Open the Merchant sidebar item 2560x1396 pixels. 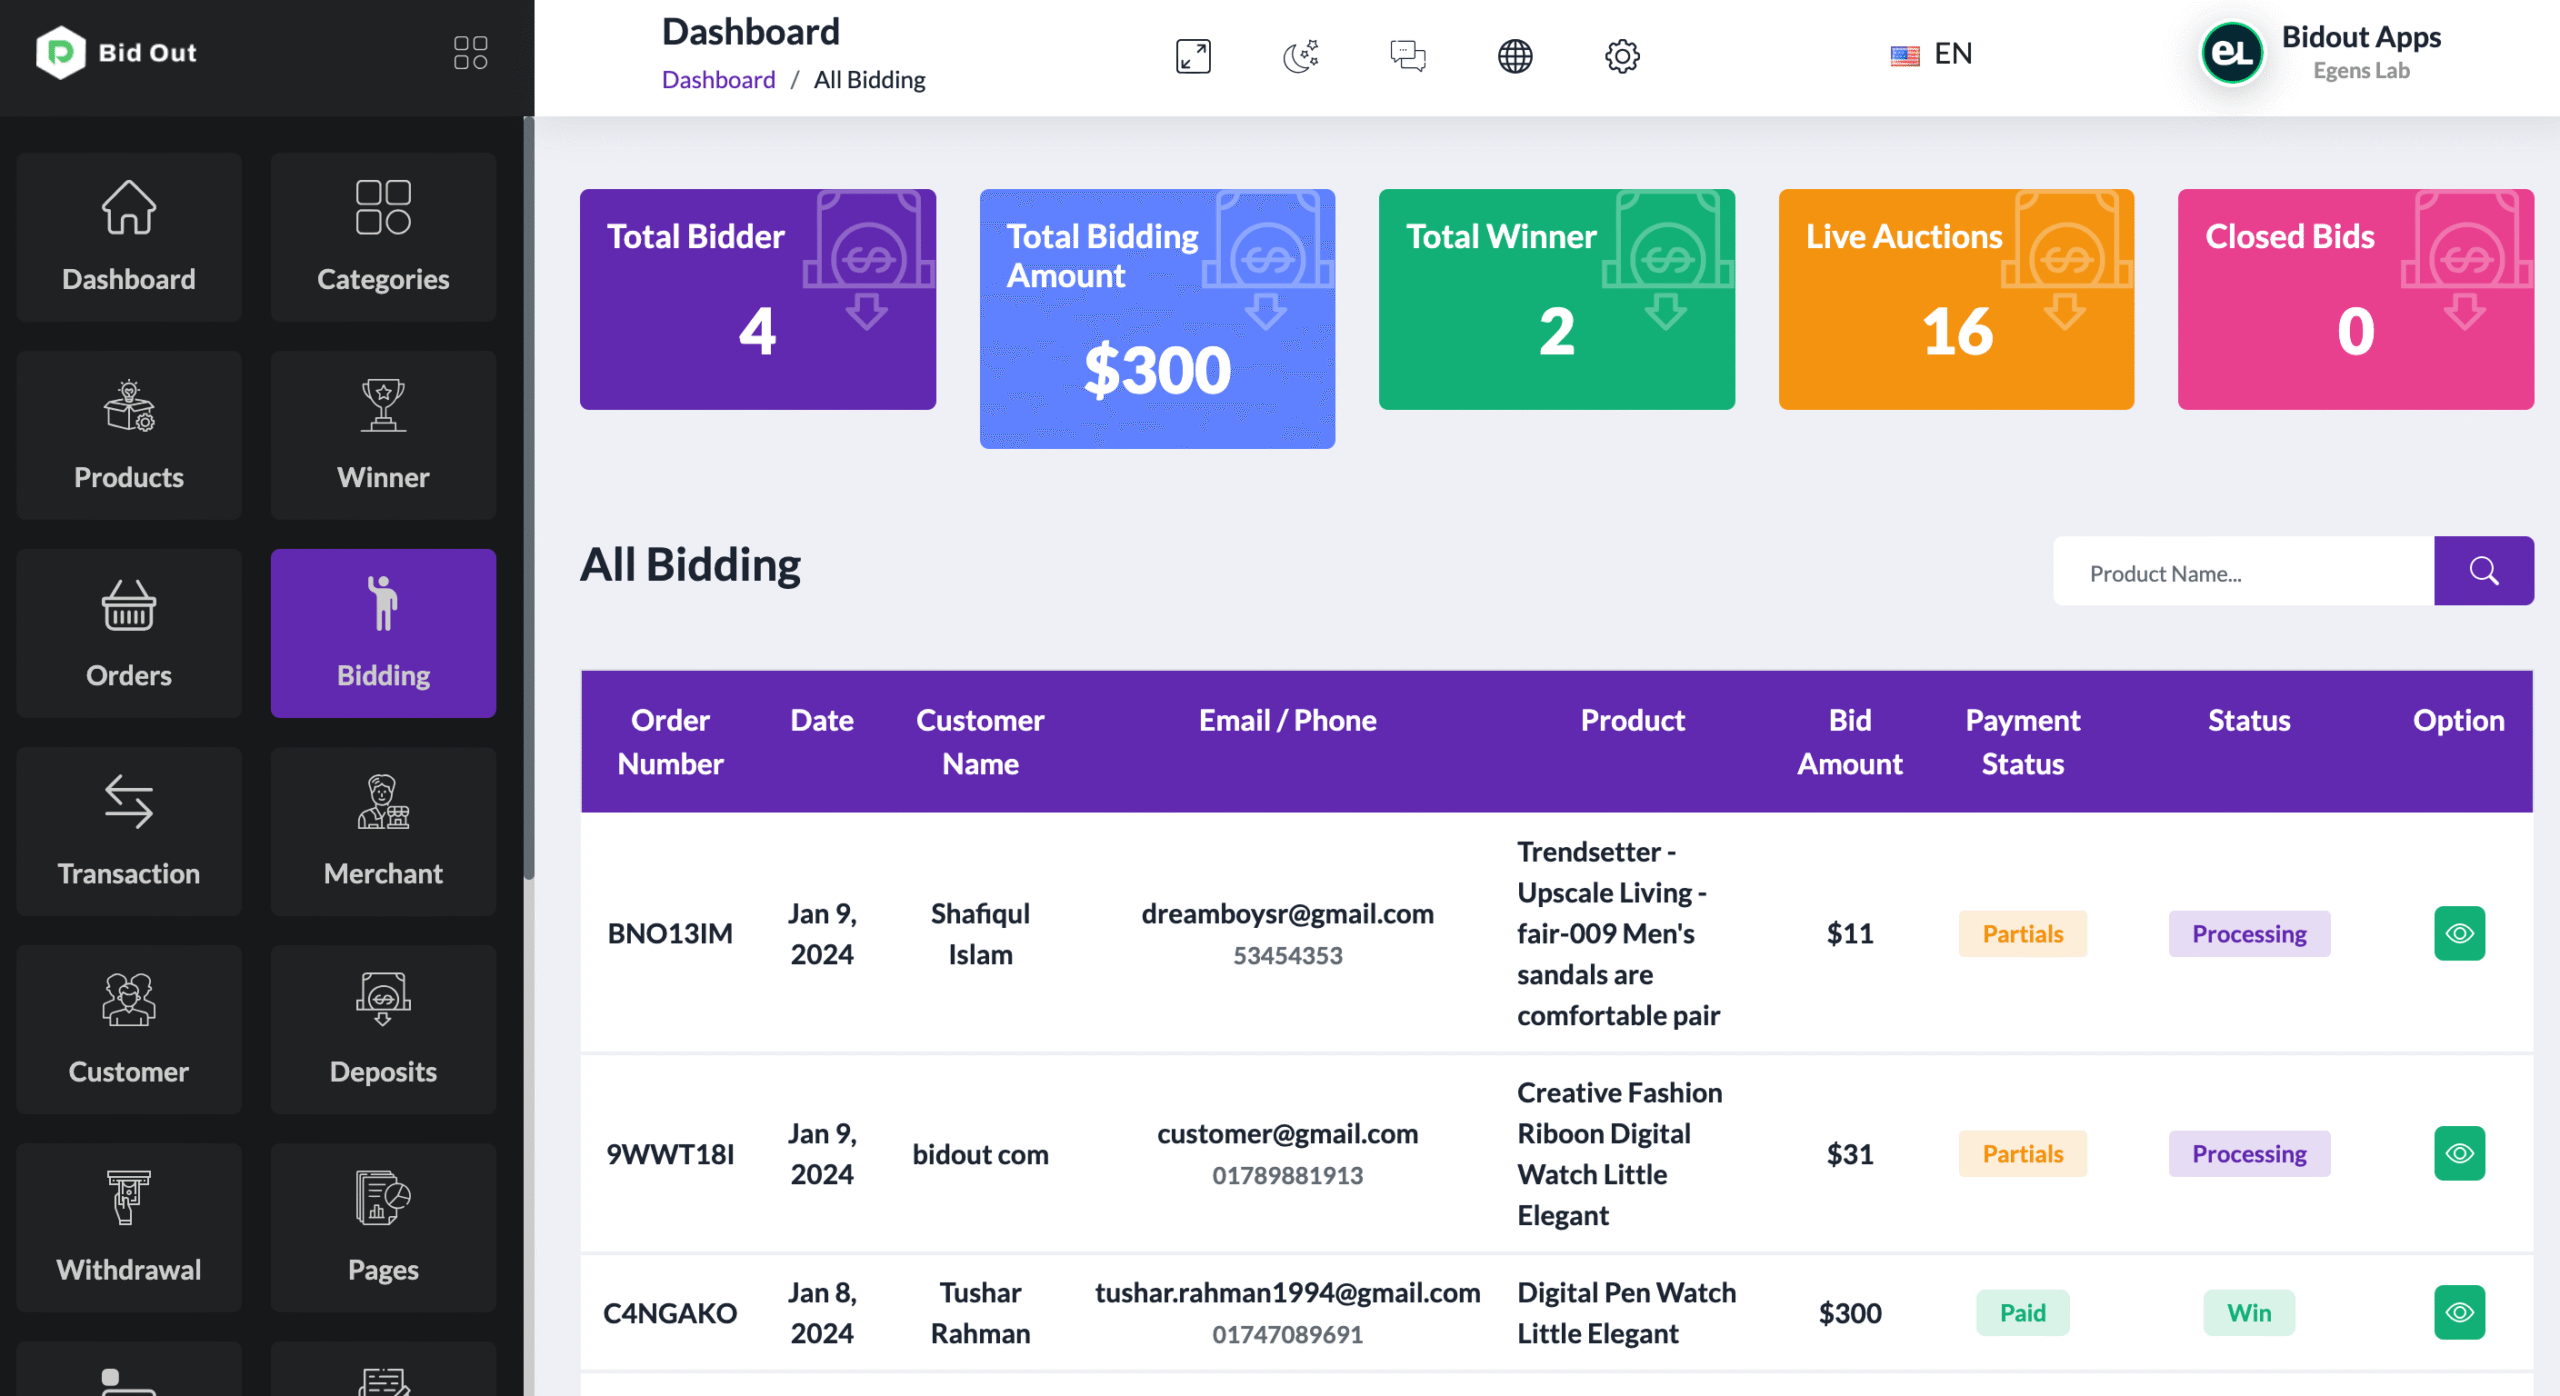tap(383, 831)
